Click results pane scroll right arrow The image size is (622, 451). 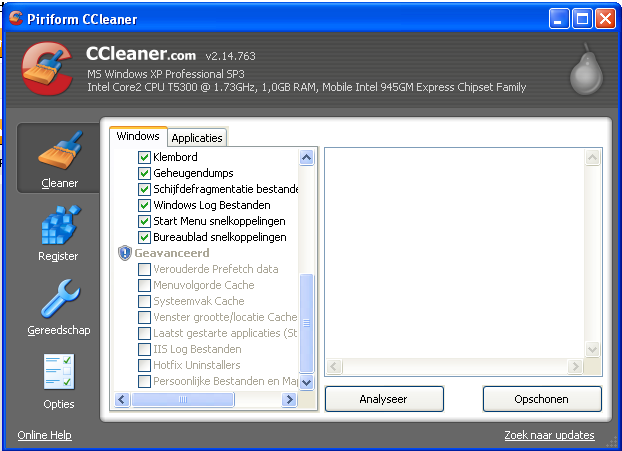[x=575, y=366]
